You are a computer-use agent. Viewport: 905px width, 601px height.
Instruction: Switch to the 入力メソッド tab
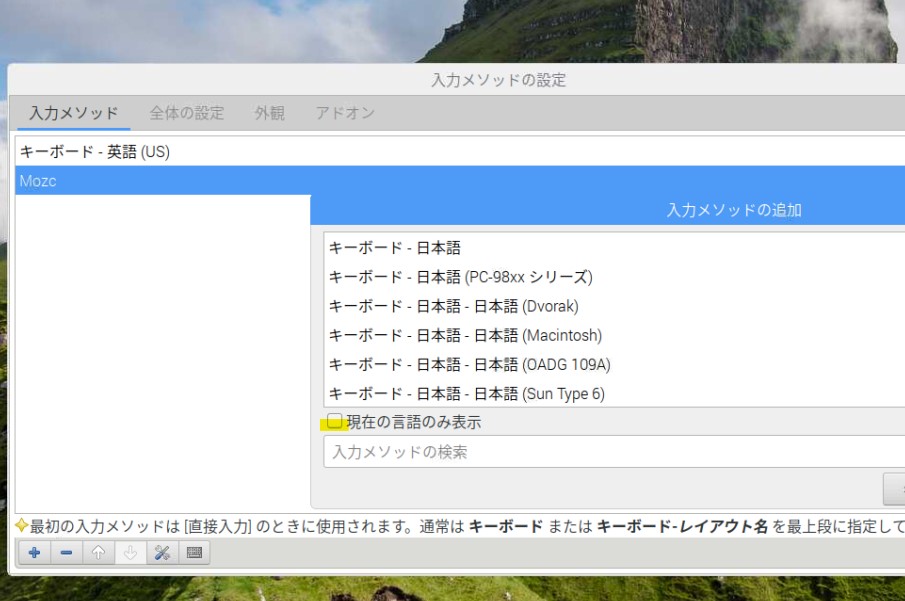tap(74, 113)
